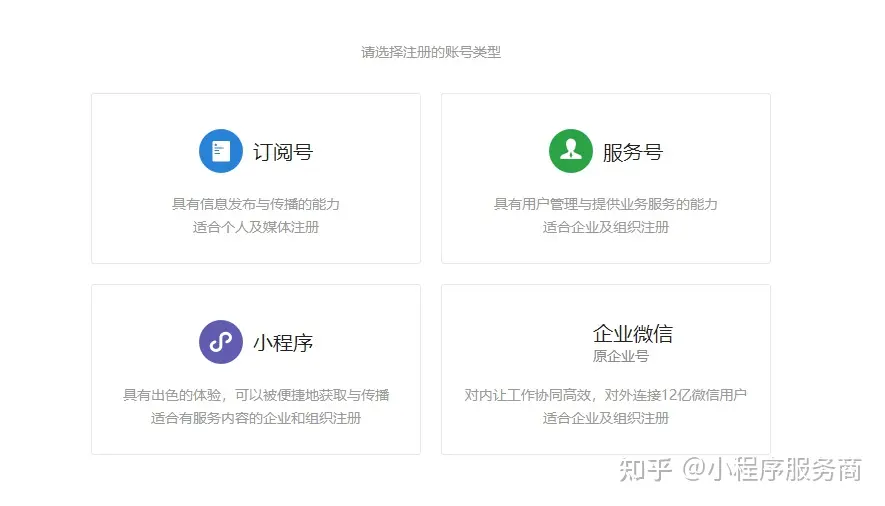Screen dimensions: 885x506
Task: Click the blue 订阅号 document icon
Action: [x=221, y=151]
